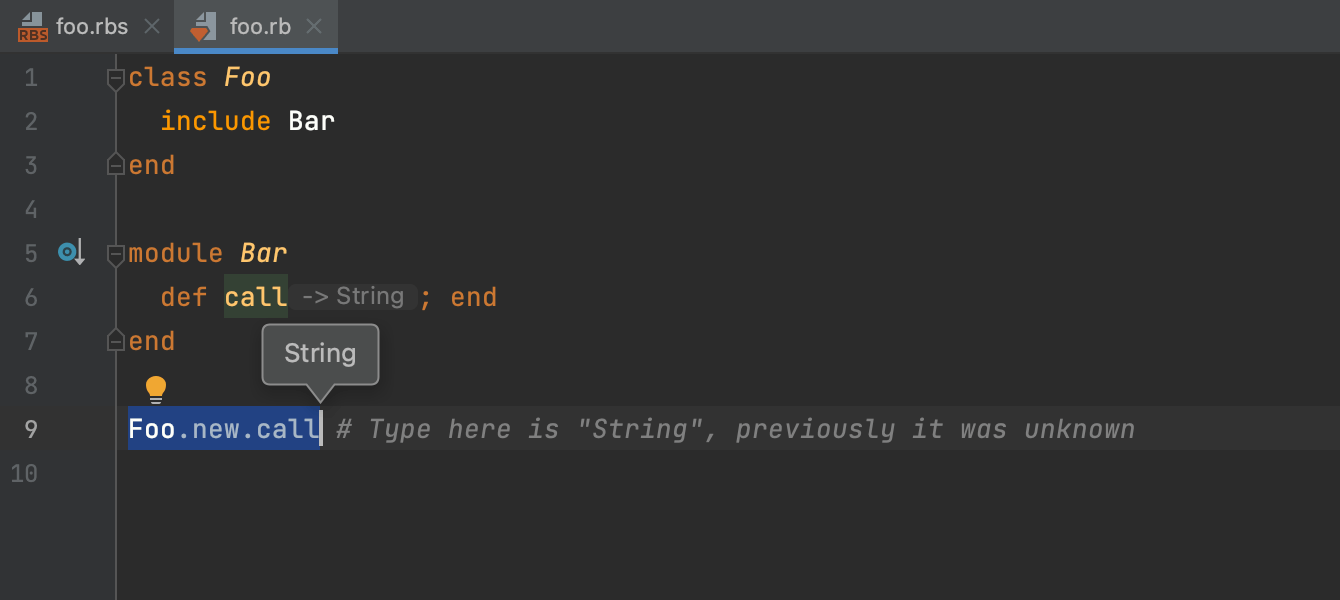Close the foo.rbs tab
The height and width of the screenshot is (600, 1340).
click(x=152, y=27)
